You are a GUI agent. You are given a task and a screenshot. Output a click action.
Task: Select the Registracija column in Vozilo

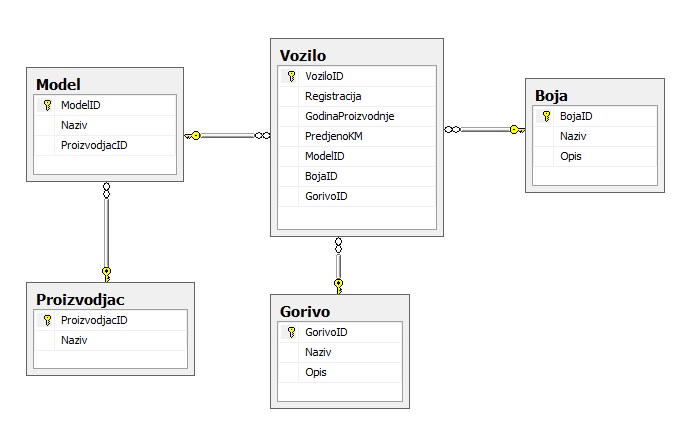(333, 96)
